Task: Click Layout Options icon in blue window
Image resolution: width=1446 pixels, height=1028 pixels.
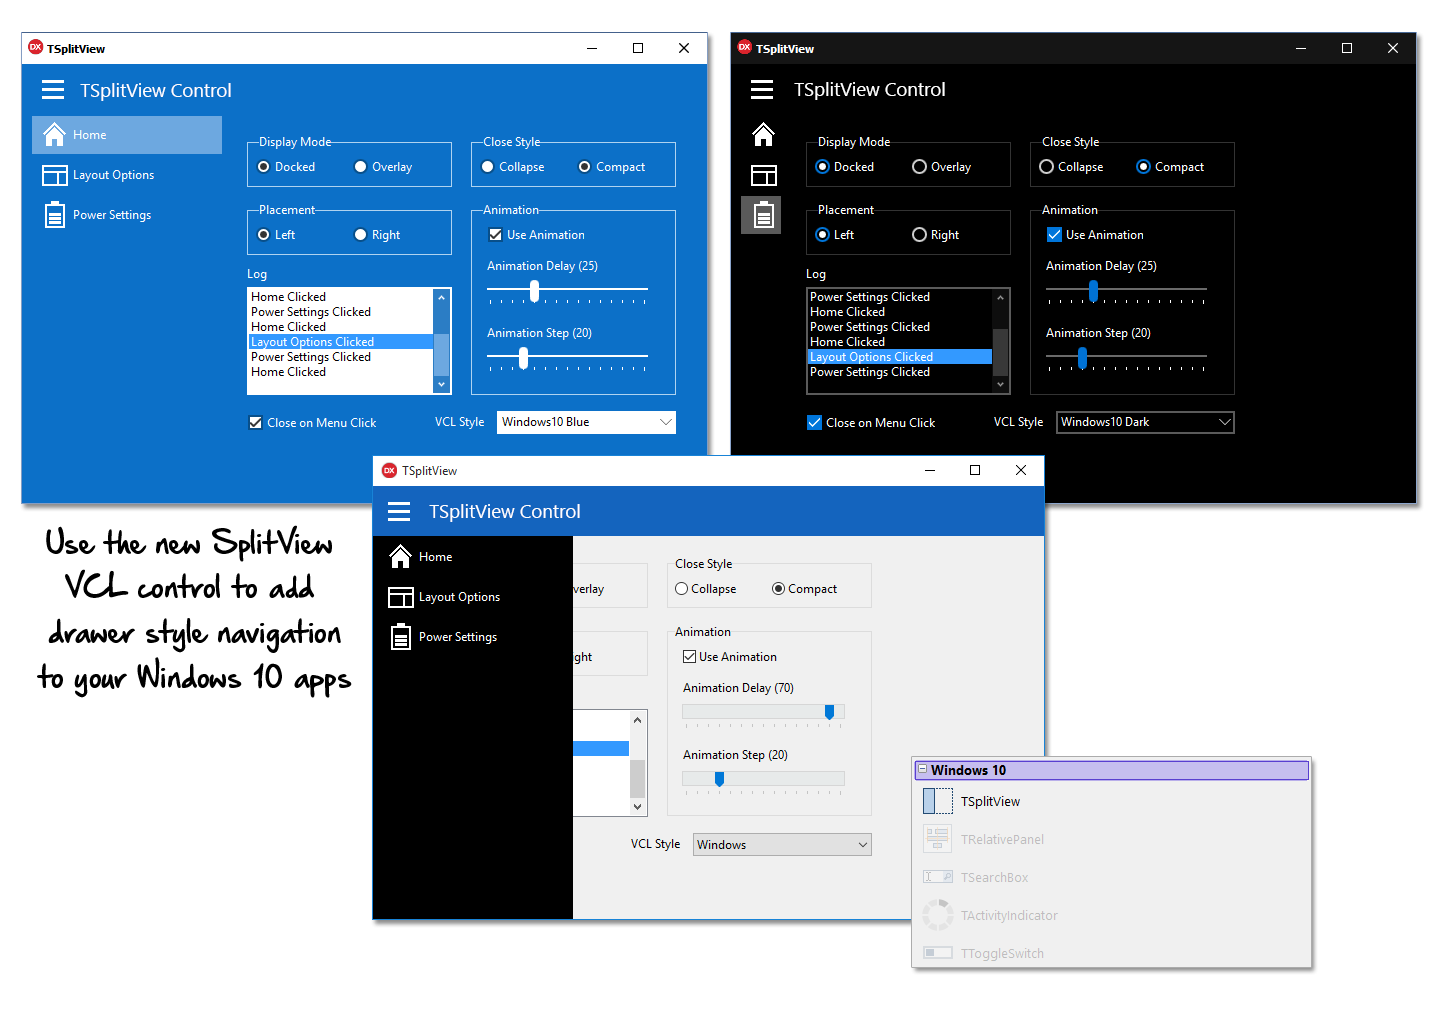Action: [55, 175]
